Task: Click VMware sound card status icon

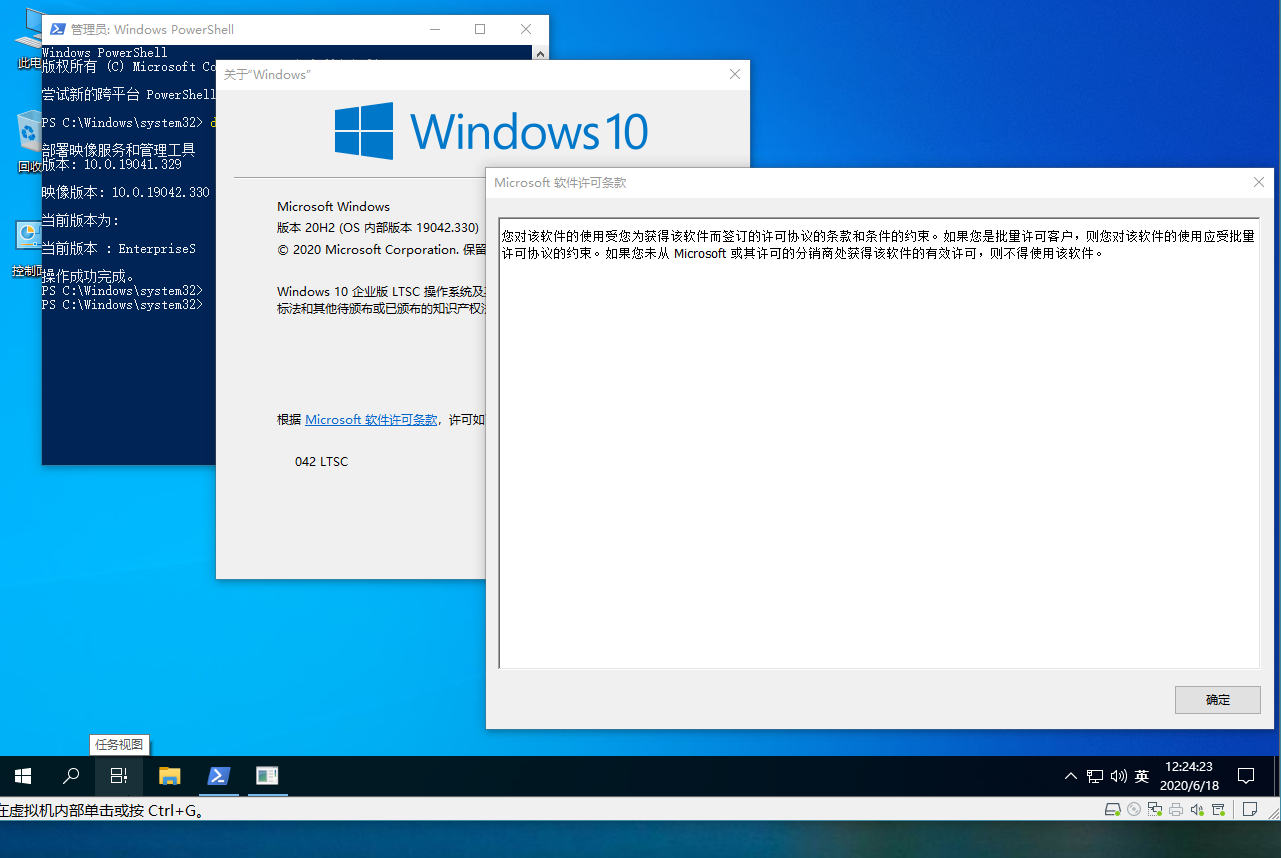Action: point(1197,809)
